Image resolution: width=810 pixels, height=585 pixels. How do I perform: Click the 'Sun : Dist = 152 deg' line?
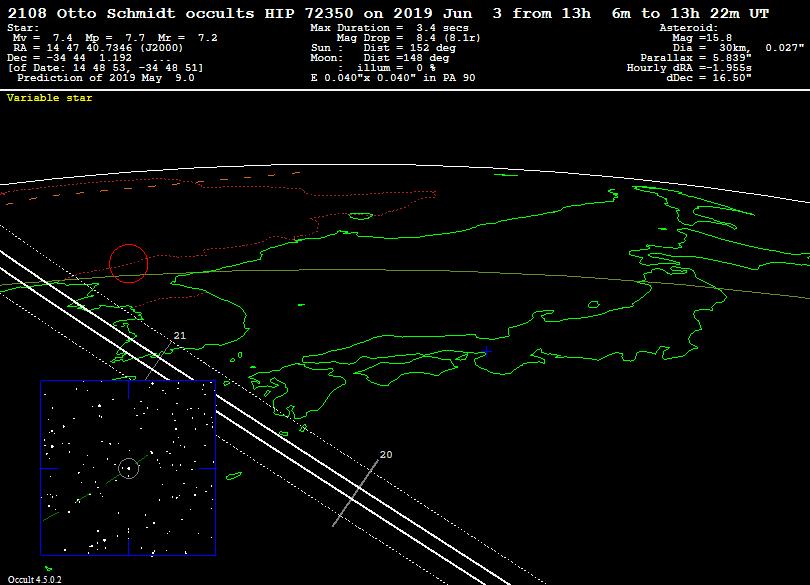(383, 48)
